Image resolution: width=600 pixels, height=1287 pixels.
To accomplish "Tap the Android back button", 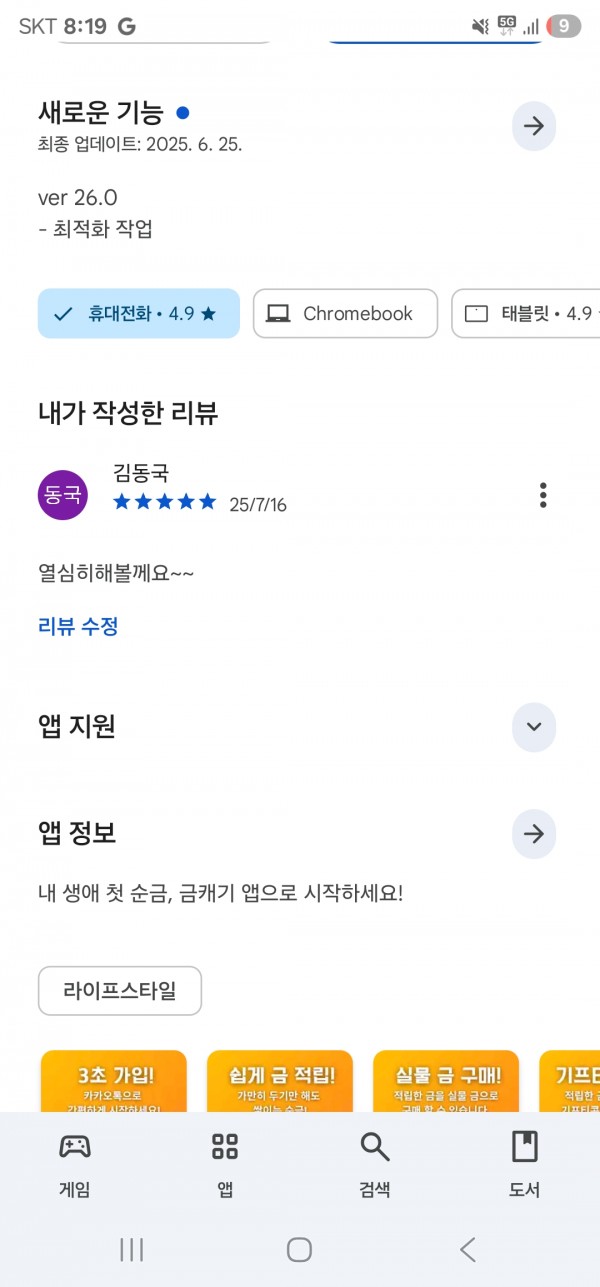I will 467,1249.
